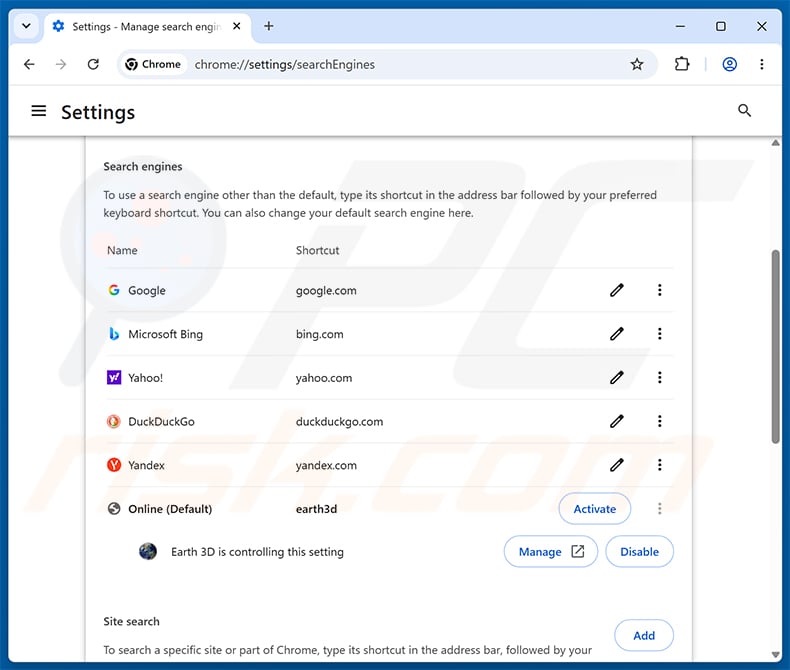
Task: Search settings with the magnifier icon
Action: (x=744, y=110)
